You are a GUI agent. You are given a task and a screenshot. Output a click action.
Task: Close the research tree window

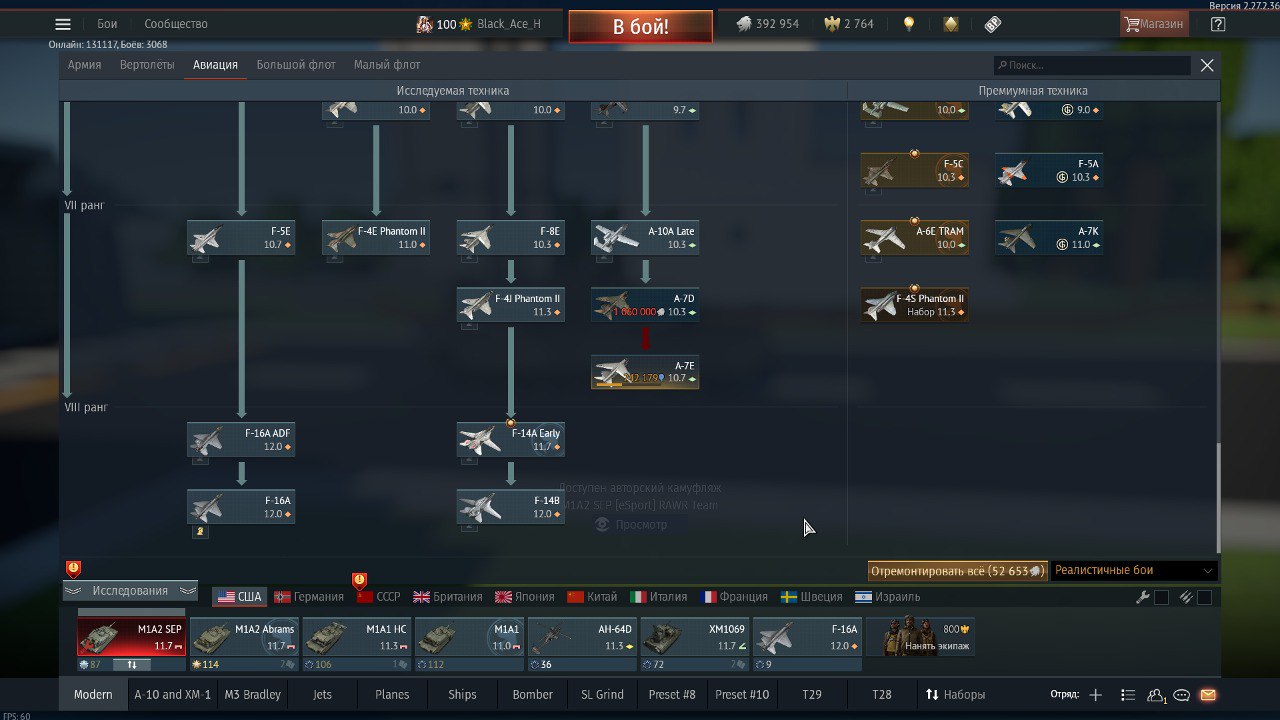(1207, 65)
